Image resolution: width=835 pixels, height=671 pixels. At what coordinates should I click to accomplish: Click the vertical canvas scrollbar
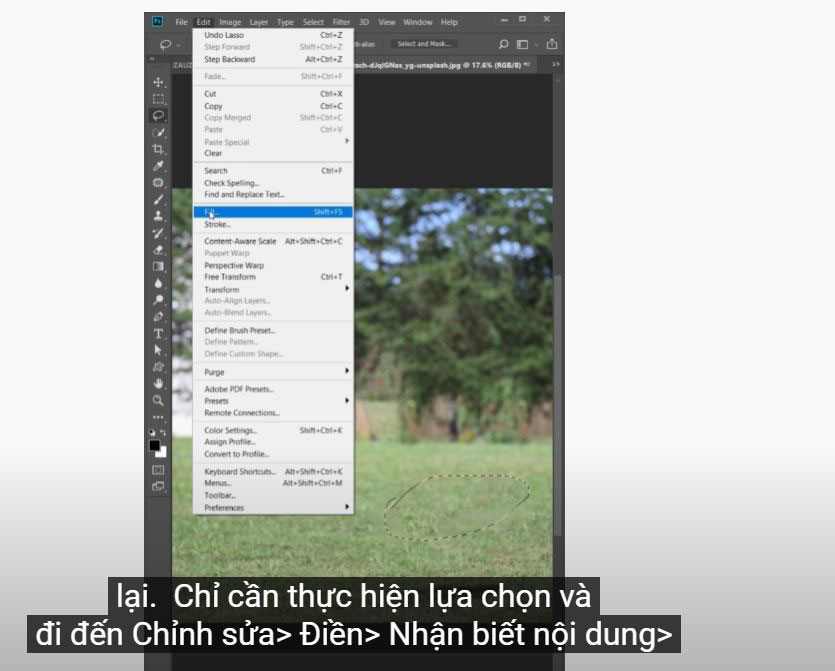click(x=558, y=405)
